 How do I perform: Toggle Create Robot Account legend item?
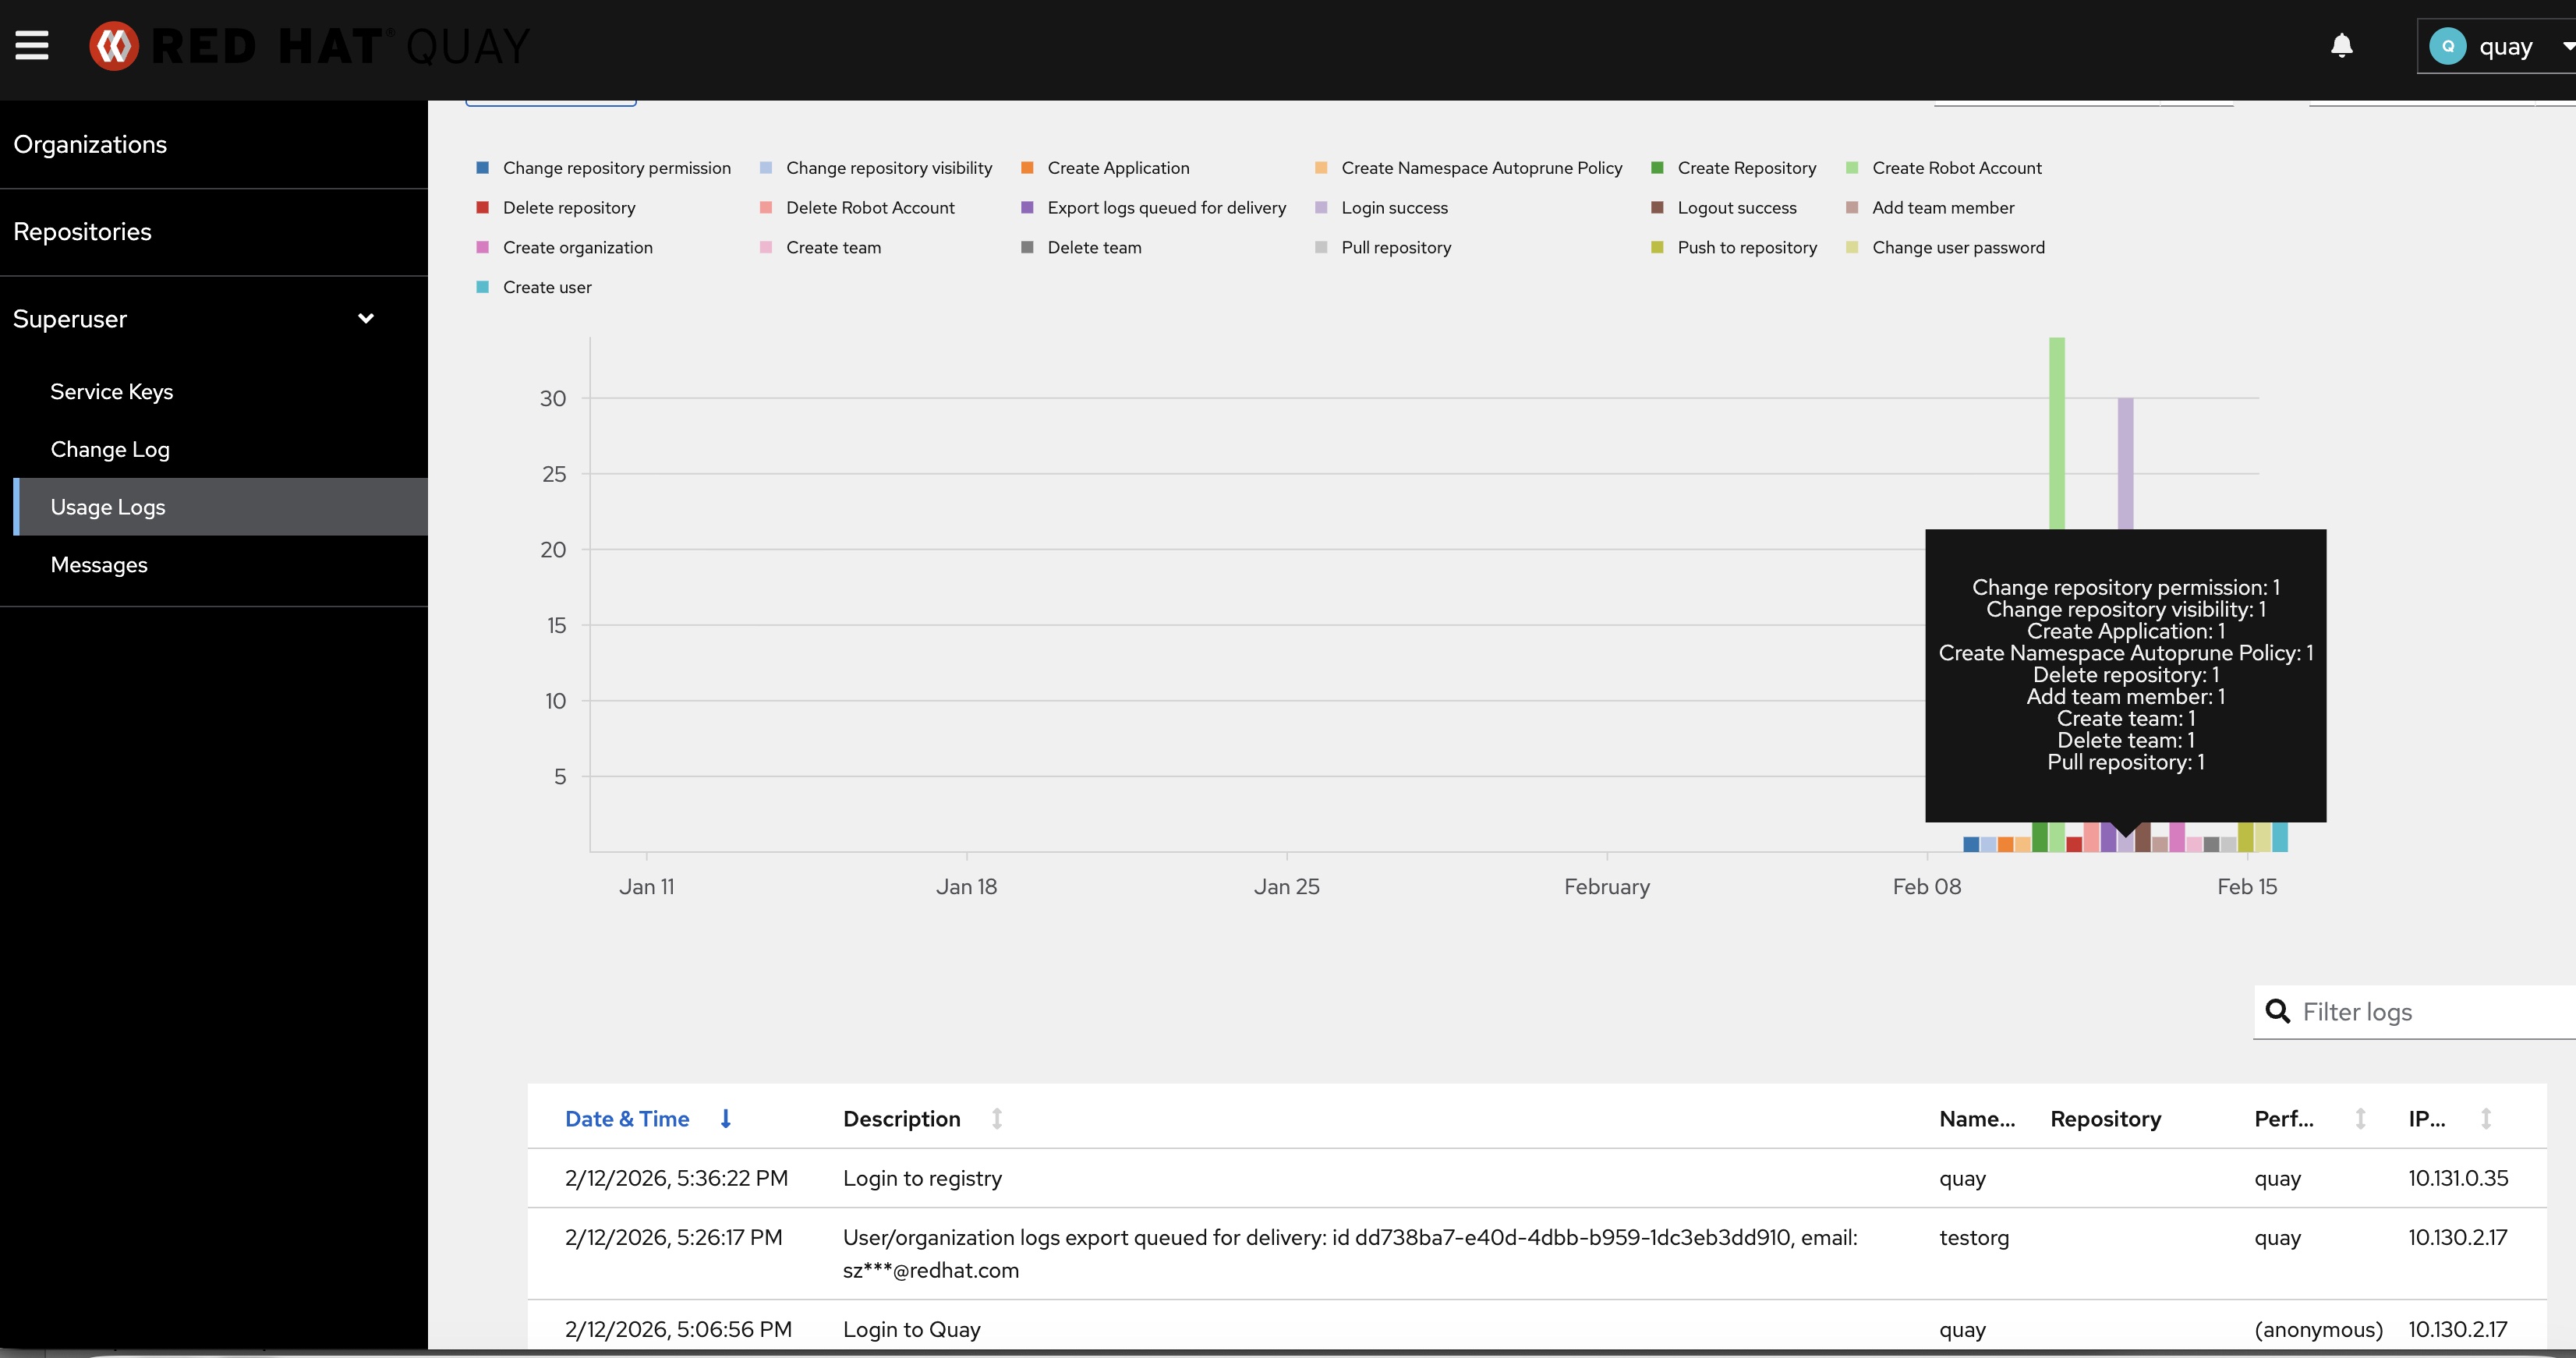[x=1955, y=168]
